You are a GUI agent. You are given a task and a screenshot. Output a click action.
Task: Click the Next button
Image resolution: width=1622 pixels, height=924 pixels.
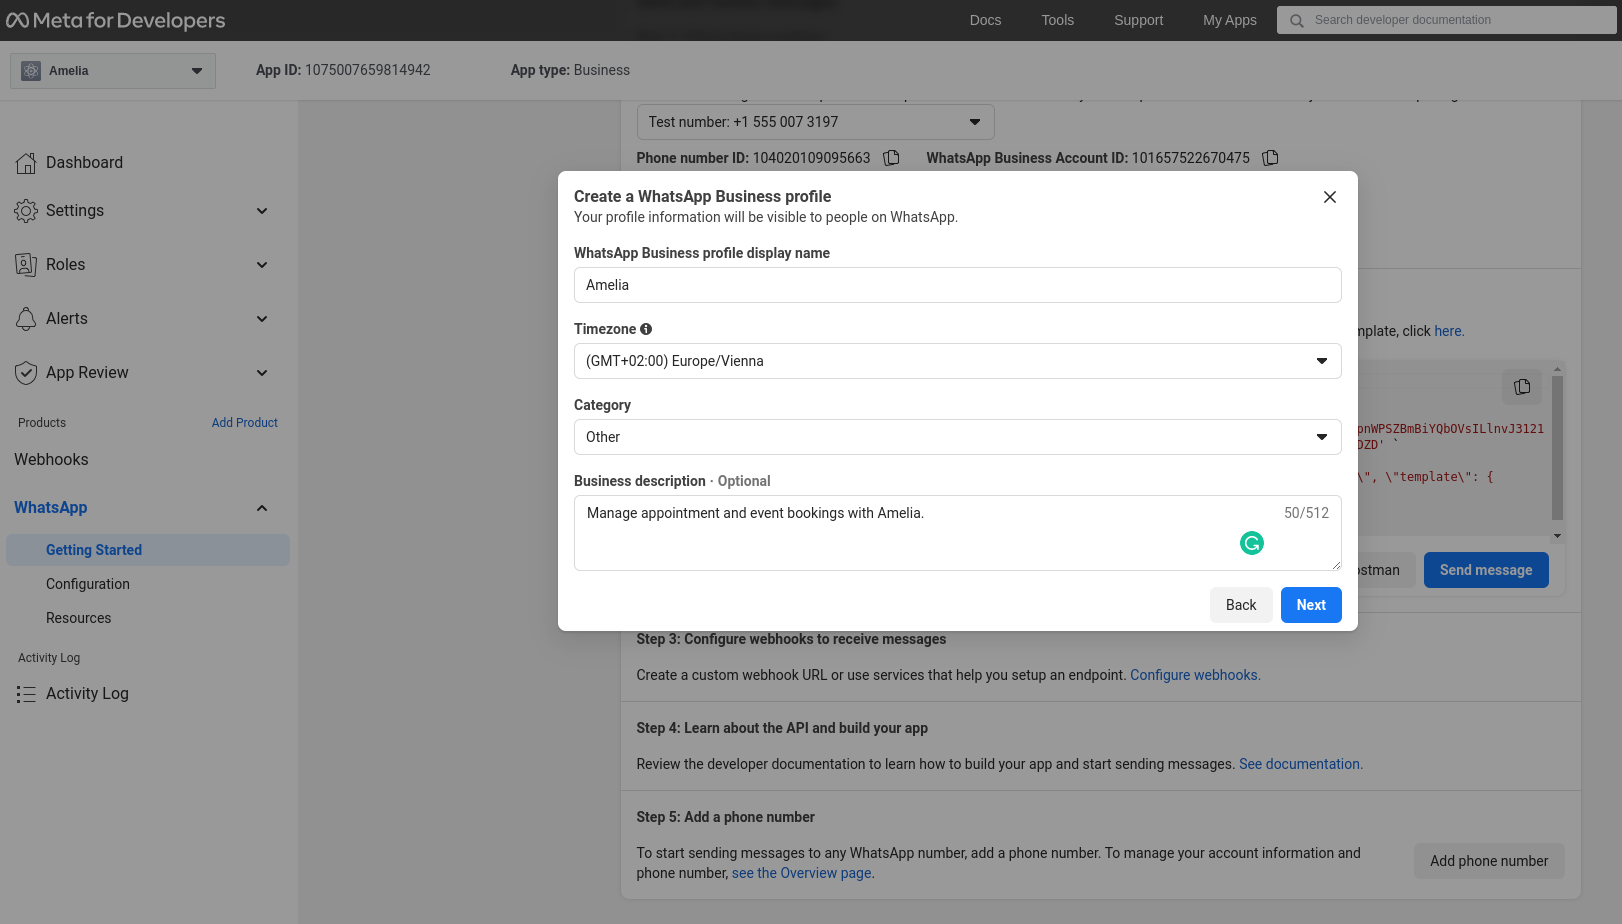(x=1311, y=605)
